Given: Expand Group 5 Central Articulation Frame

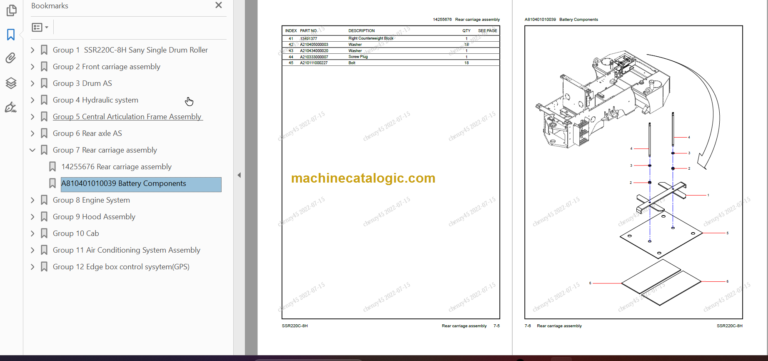Looking at the screenshot, I should 32,117.
